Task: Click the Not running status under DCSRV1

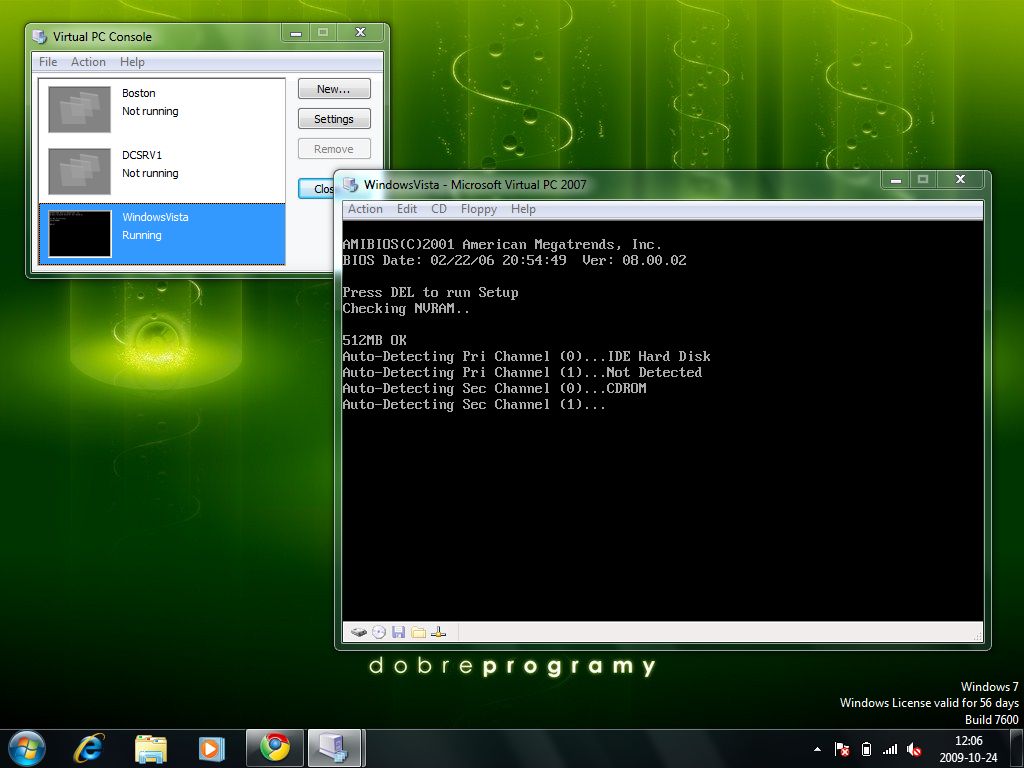Action: point(150,173)
